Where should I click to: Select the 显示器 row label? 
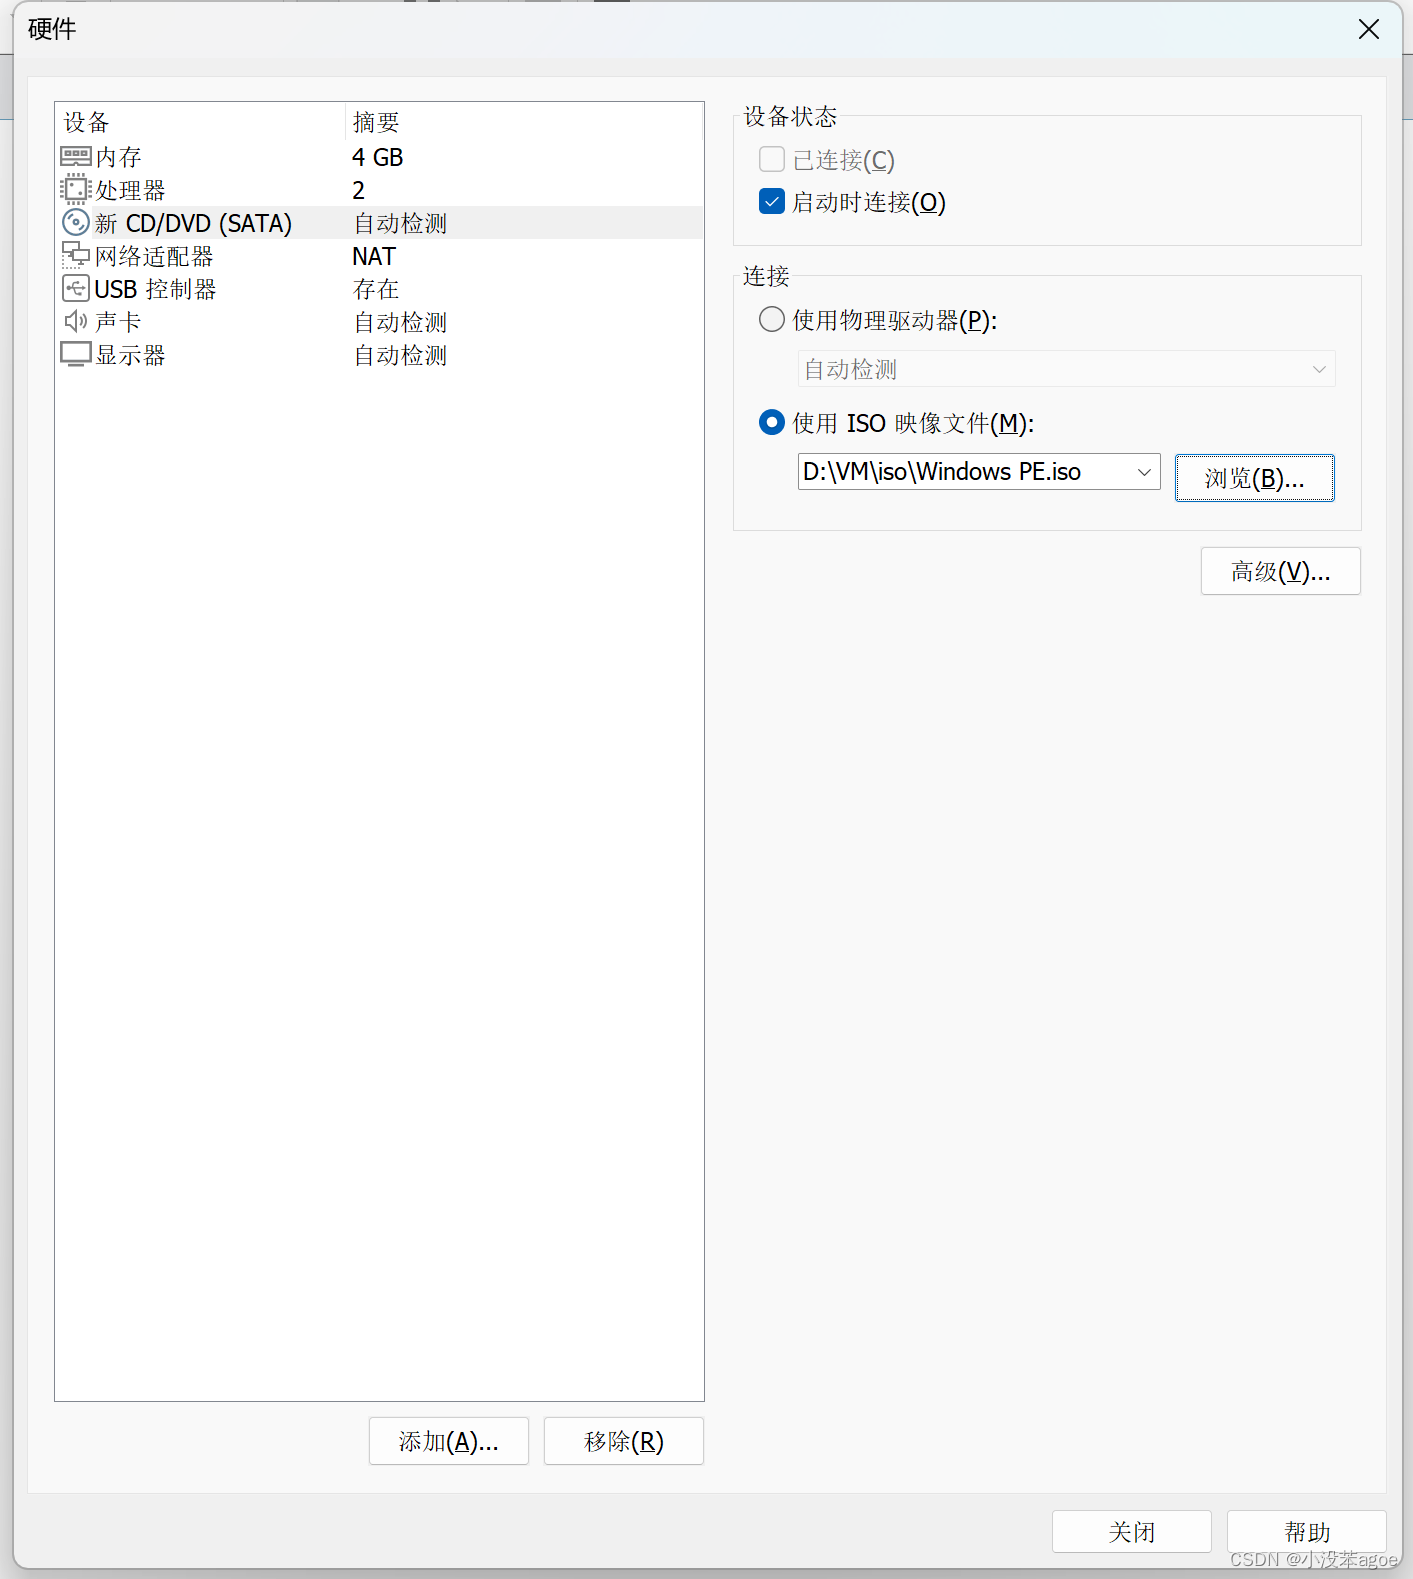point(130,355)
